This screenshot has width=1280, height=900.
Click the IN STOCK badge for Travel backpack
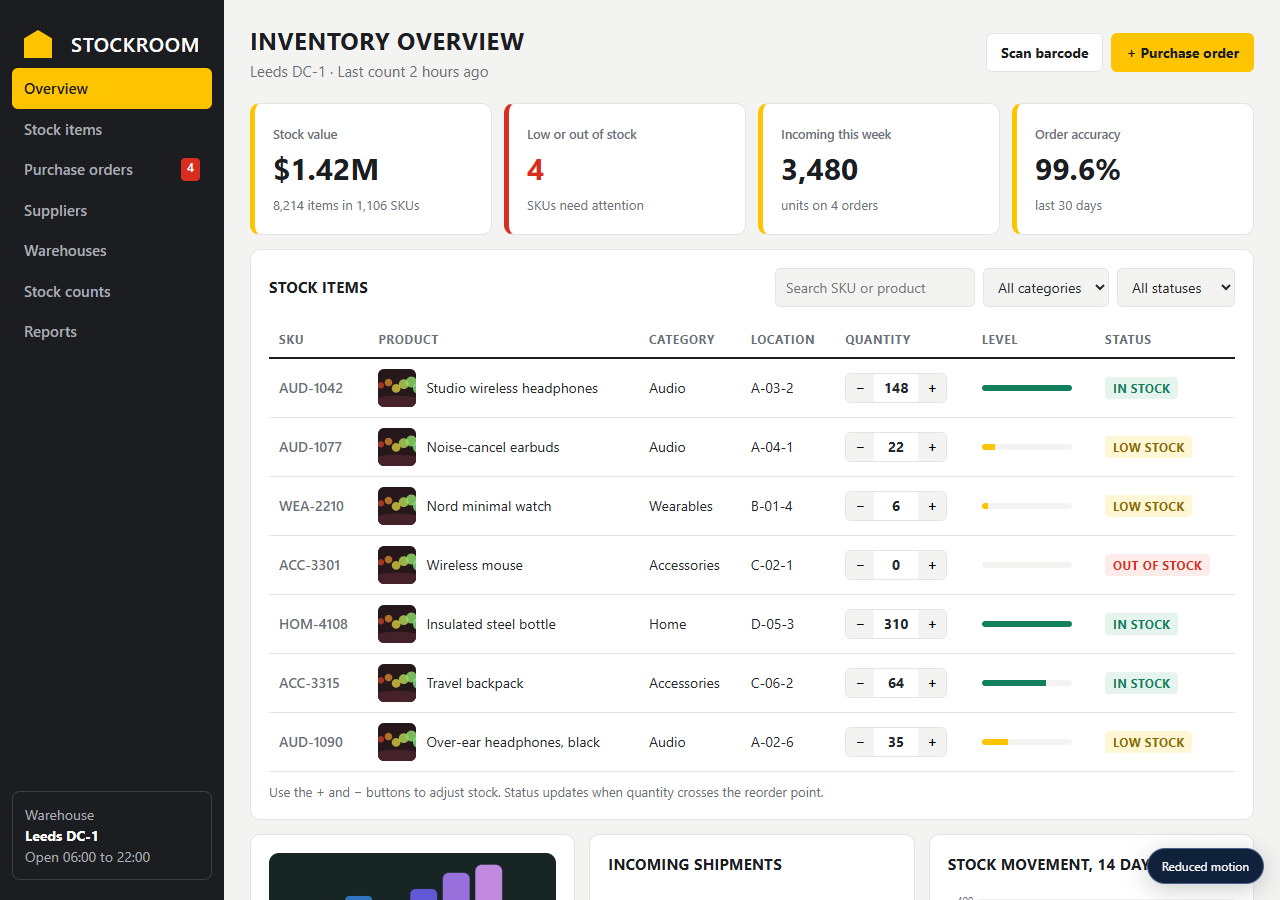pyautogui.click(x=1141, y=683)
